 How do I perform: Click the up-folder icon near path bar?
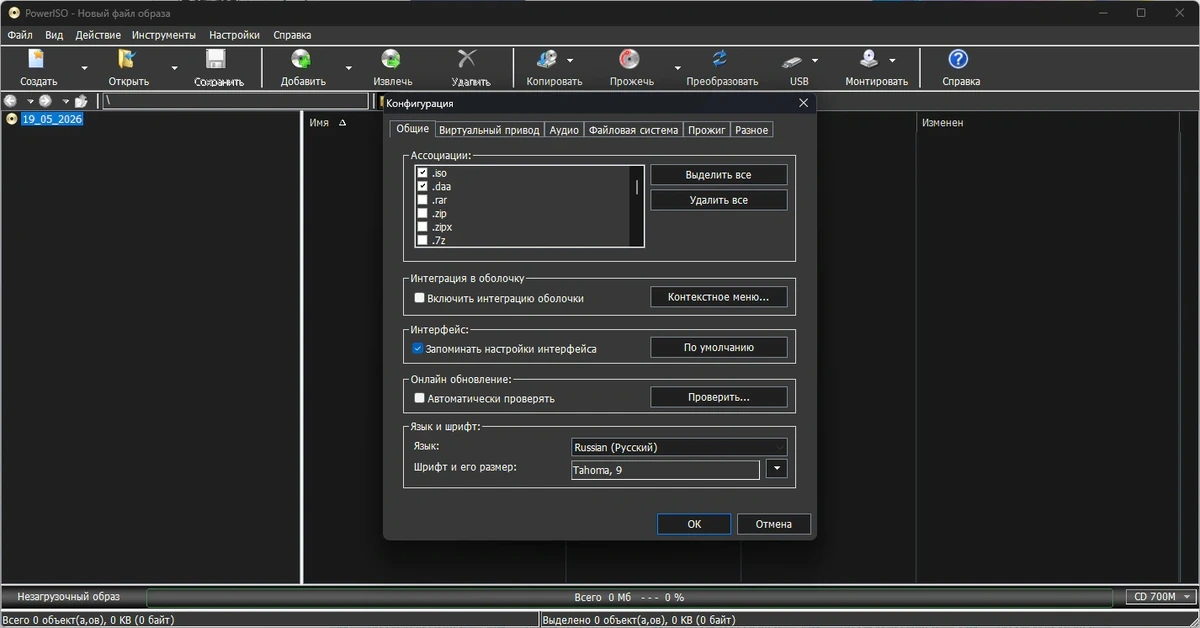81,101
